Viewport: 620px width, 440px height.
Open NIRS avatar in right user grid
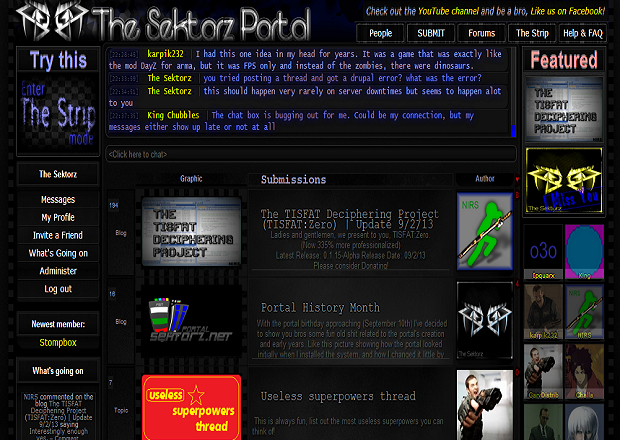click(x=584, y=312)
